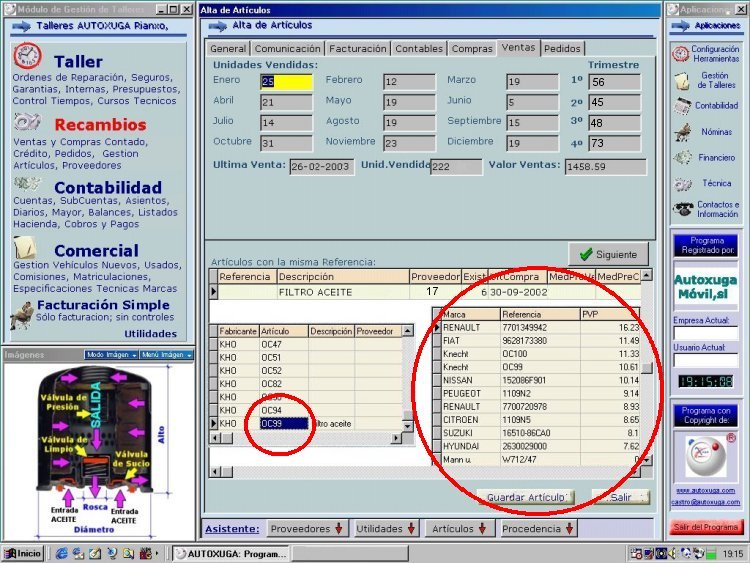Click Salir del Programa button
The width and height of the screenshot is (750, 563).
click(x=706, y=527)
